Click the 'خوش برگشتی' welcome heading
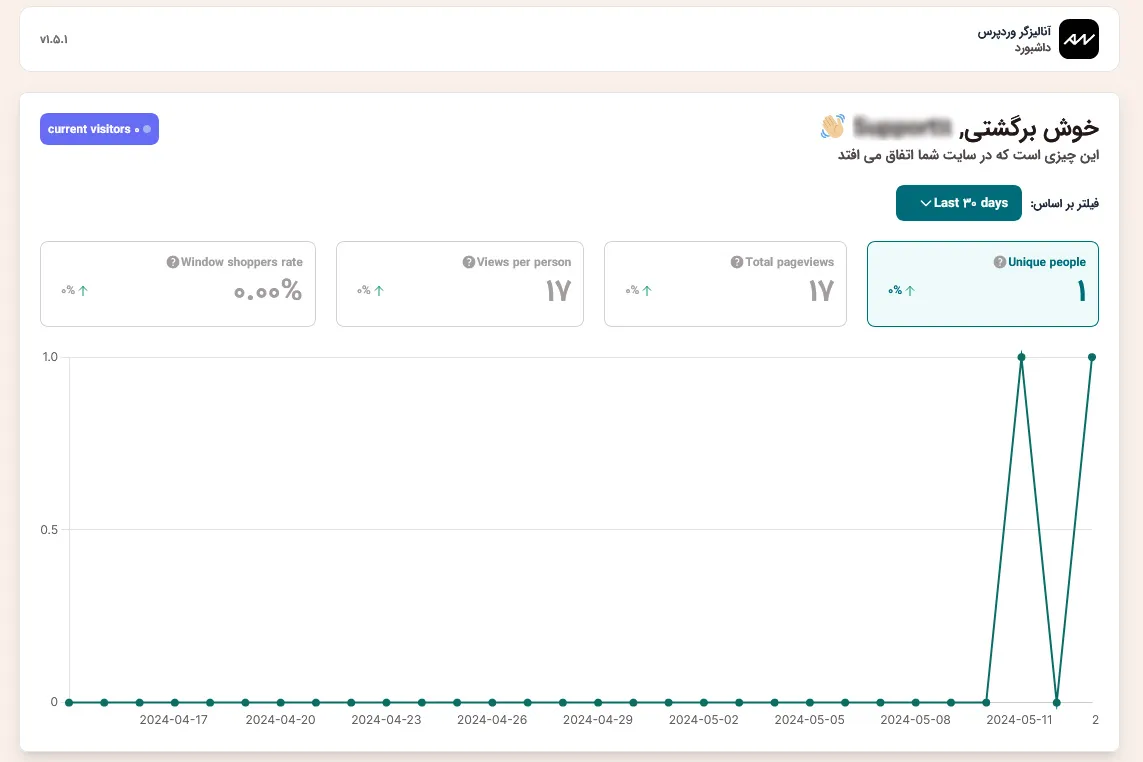 1029,128
